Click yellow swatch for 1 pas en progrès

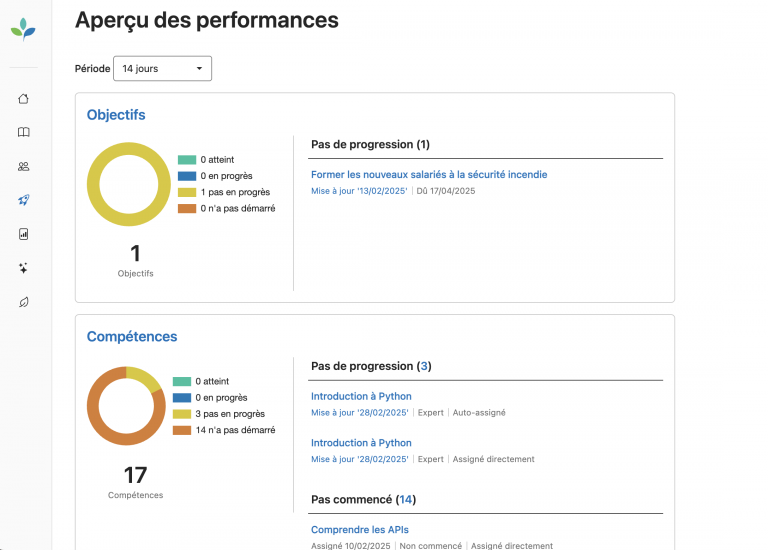pos(187,192)
